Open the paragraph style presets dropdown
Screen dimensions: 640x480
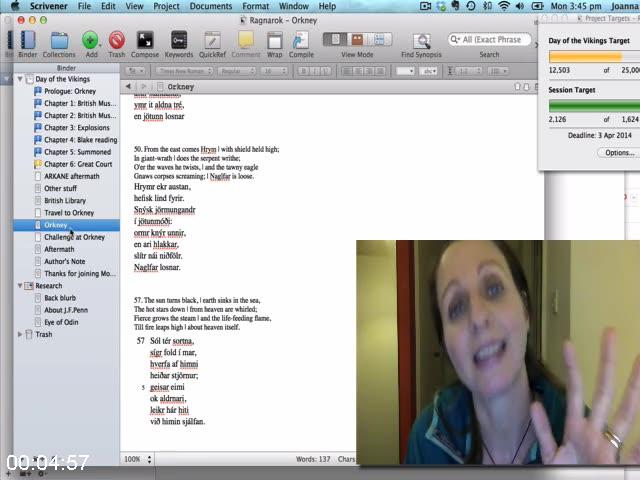pyautogui.click(x=136, y=71)
